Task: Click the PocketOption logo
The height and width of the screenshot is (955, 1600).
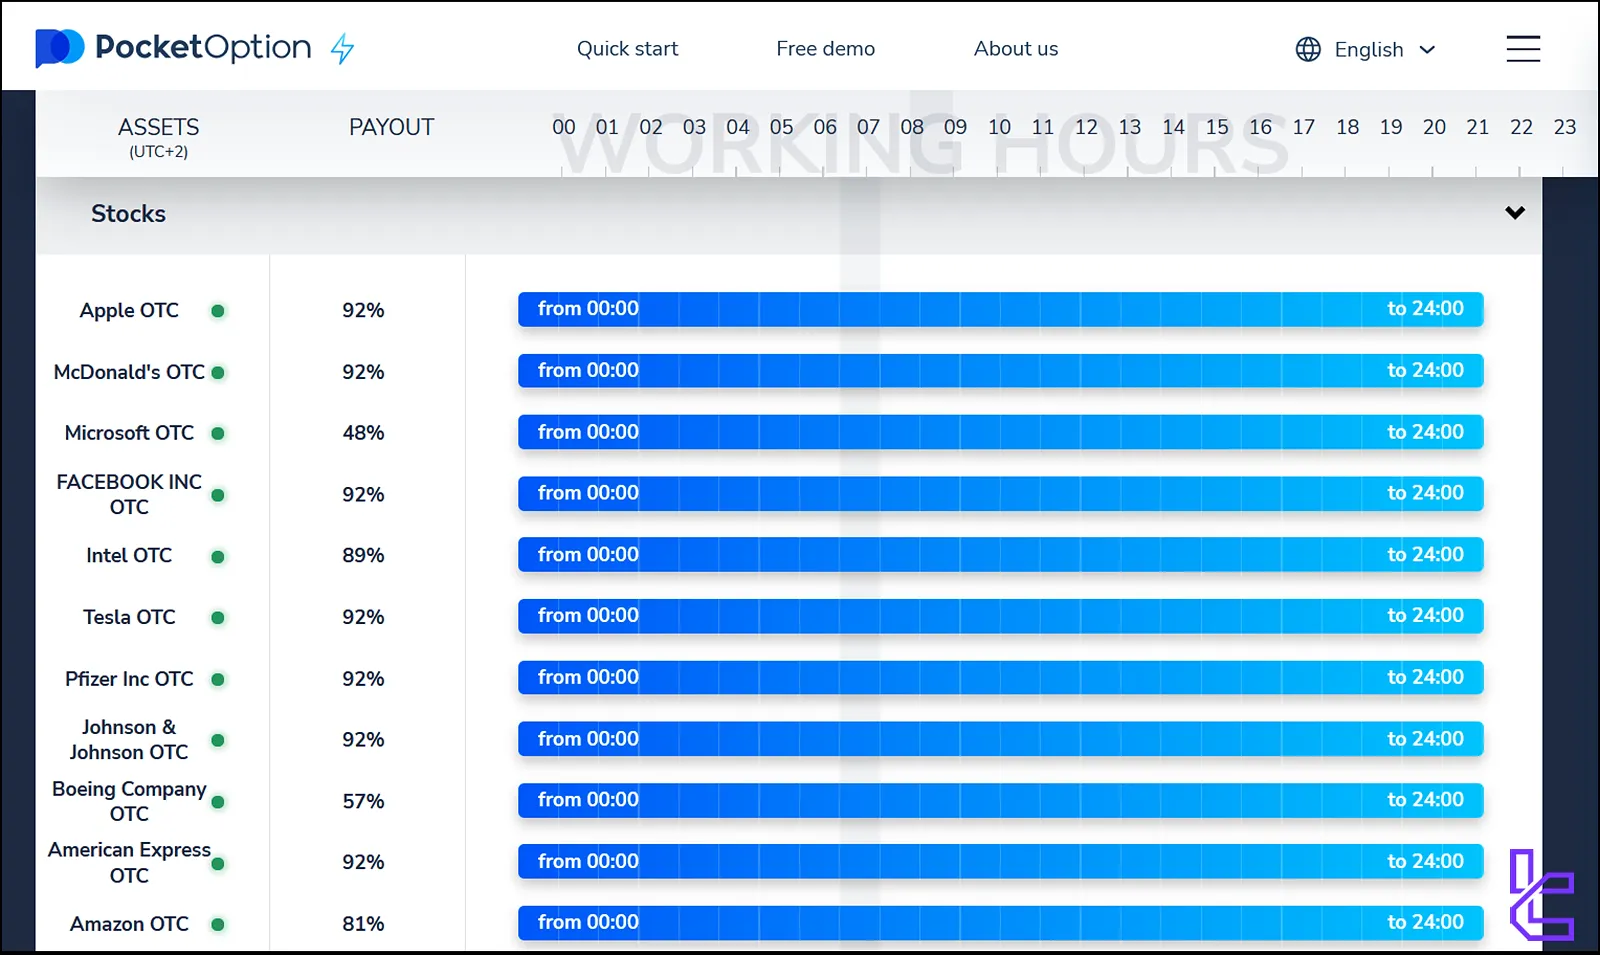Action: click(173, 48)
